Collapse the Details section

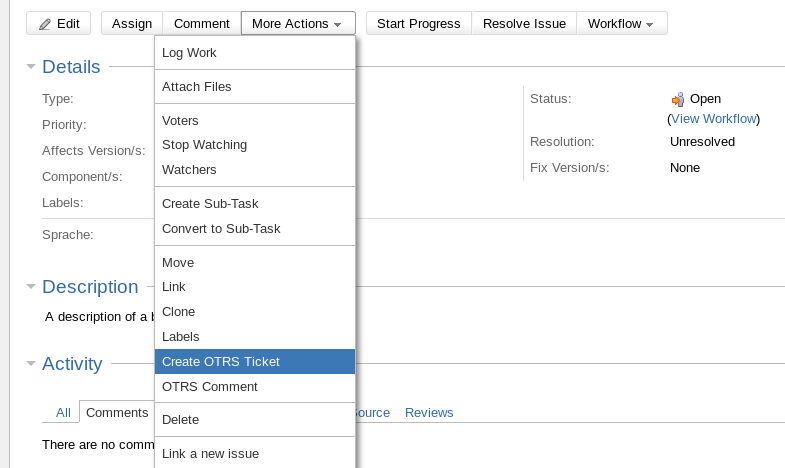coord(31,67)
